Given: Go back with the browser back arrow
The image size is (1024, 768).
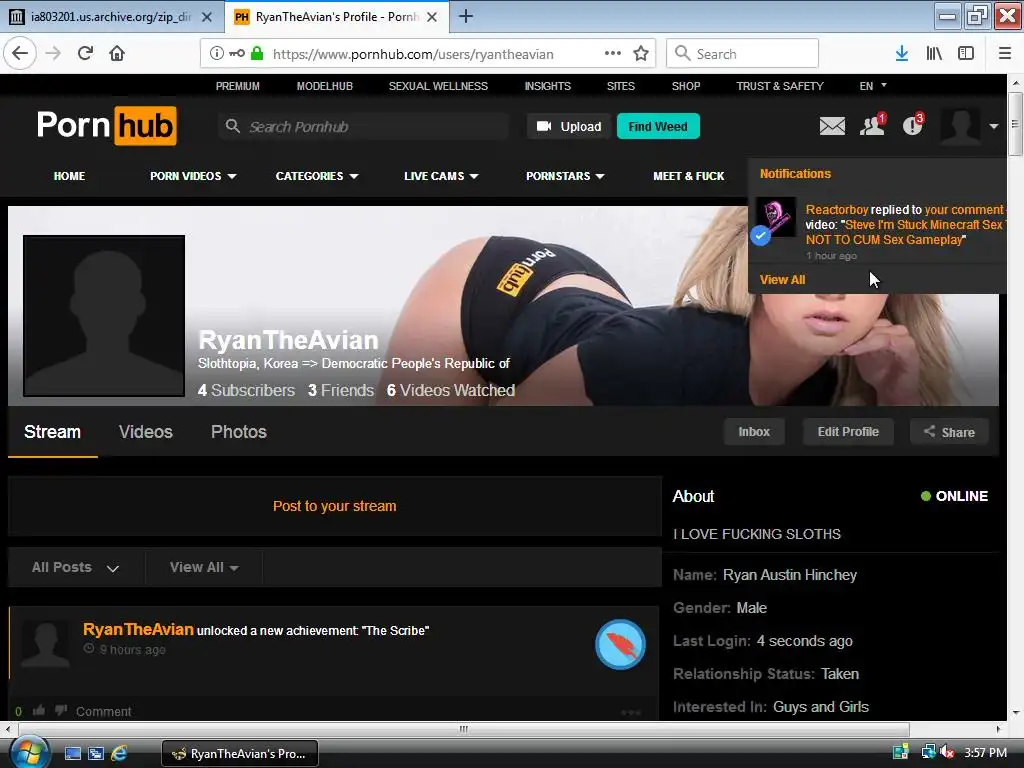Looking at the screenshot, I should coord(20,54).
